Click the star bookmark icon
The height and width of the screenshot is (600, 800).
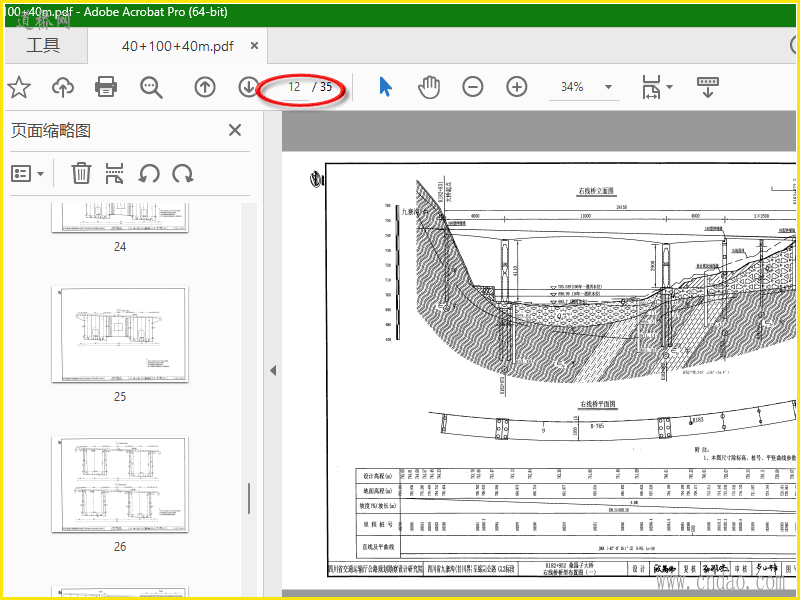[19, 87]
